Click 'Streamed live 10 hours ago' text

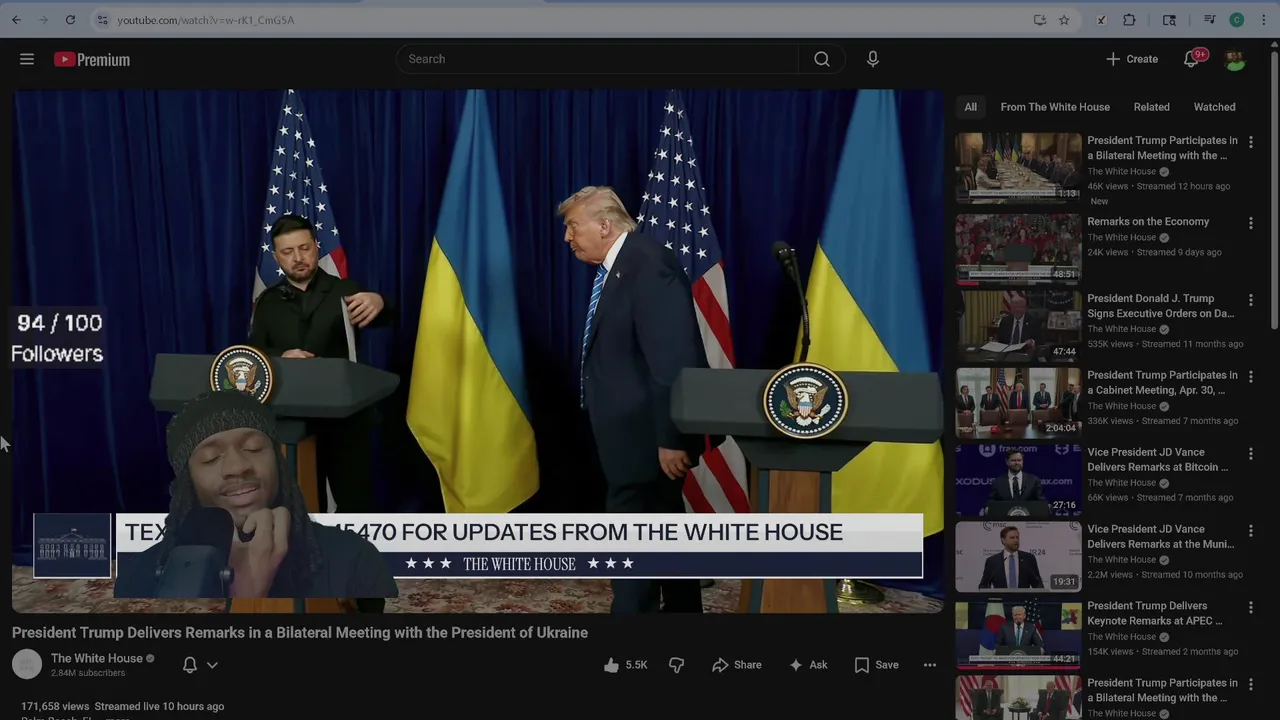tap(159, 706)
